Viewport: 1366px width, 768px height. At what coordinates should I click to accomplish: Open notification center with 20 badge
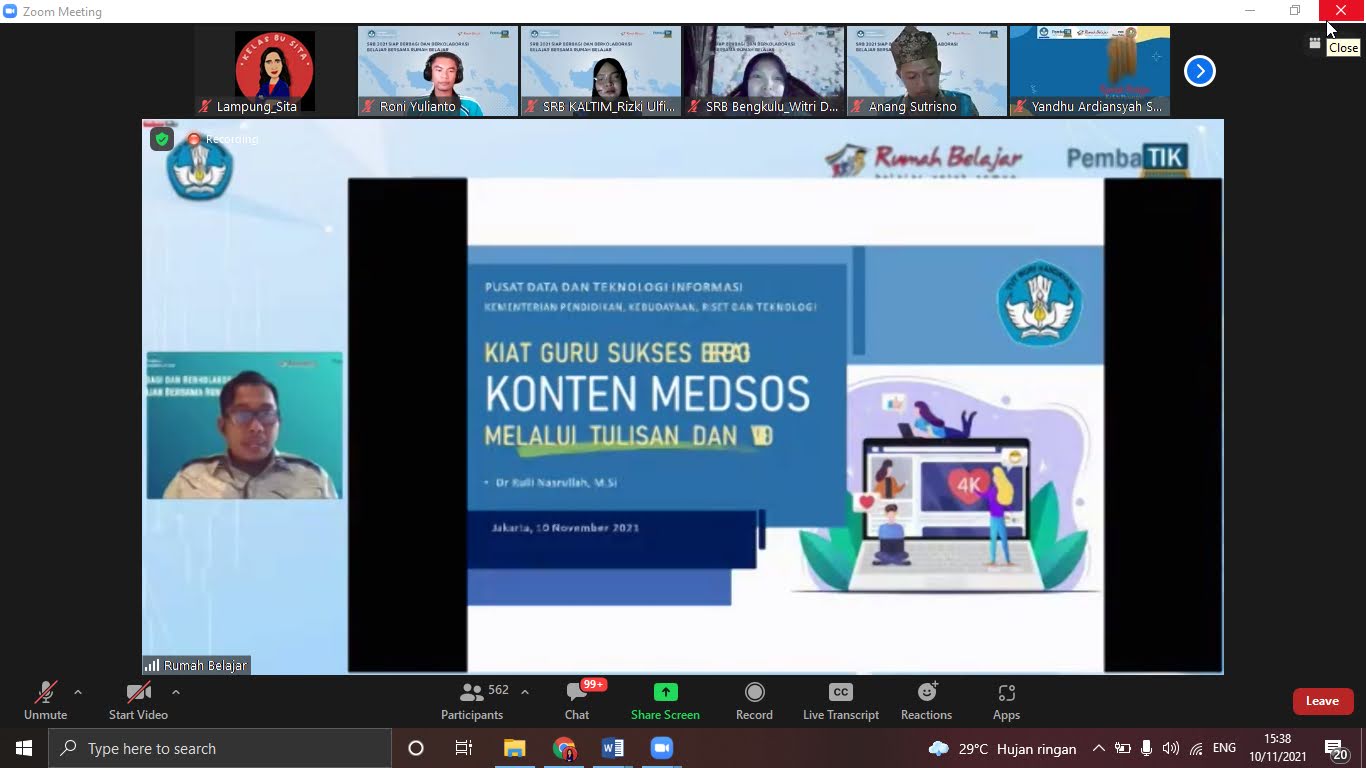(x=1337, y=748)
